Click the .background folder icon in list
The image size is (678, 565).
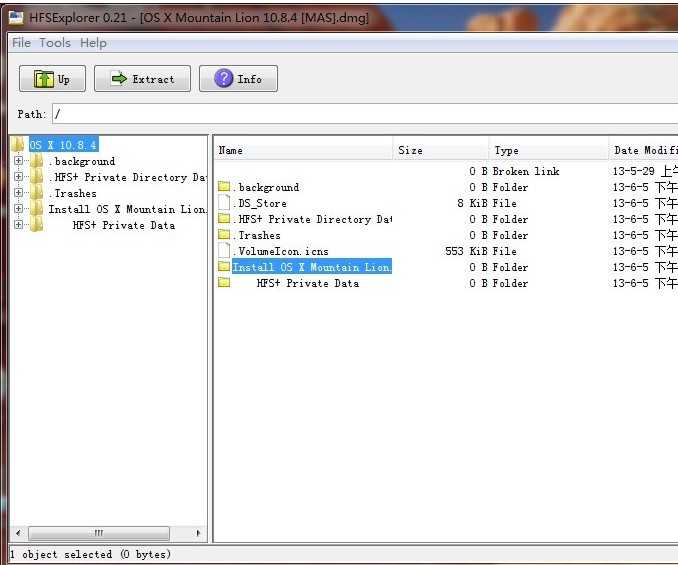click(224, 186)
